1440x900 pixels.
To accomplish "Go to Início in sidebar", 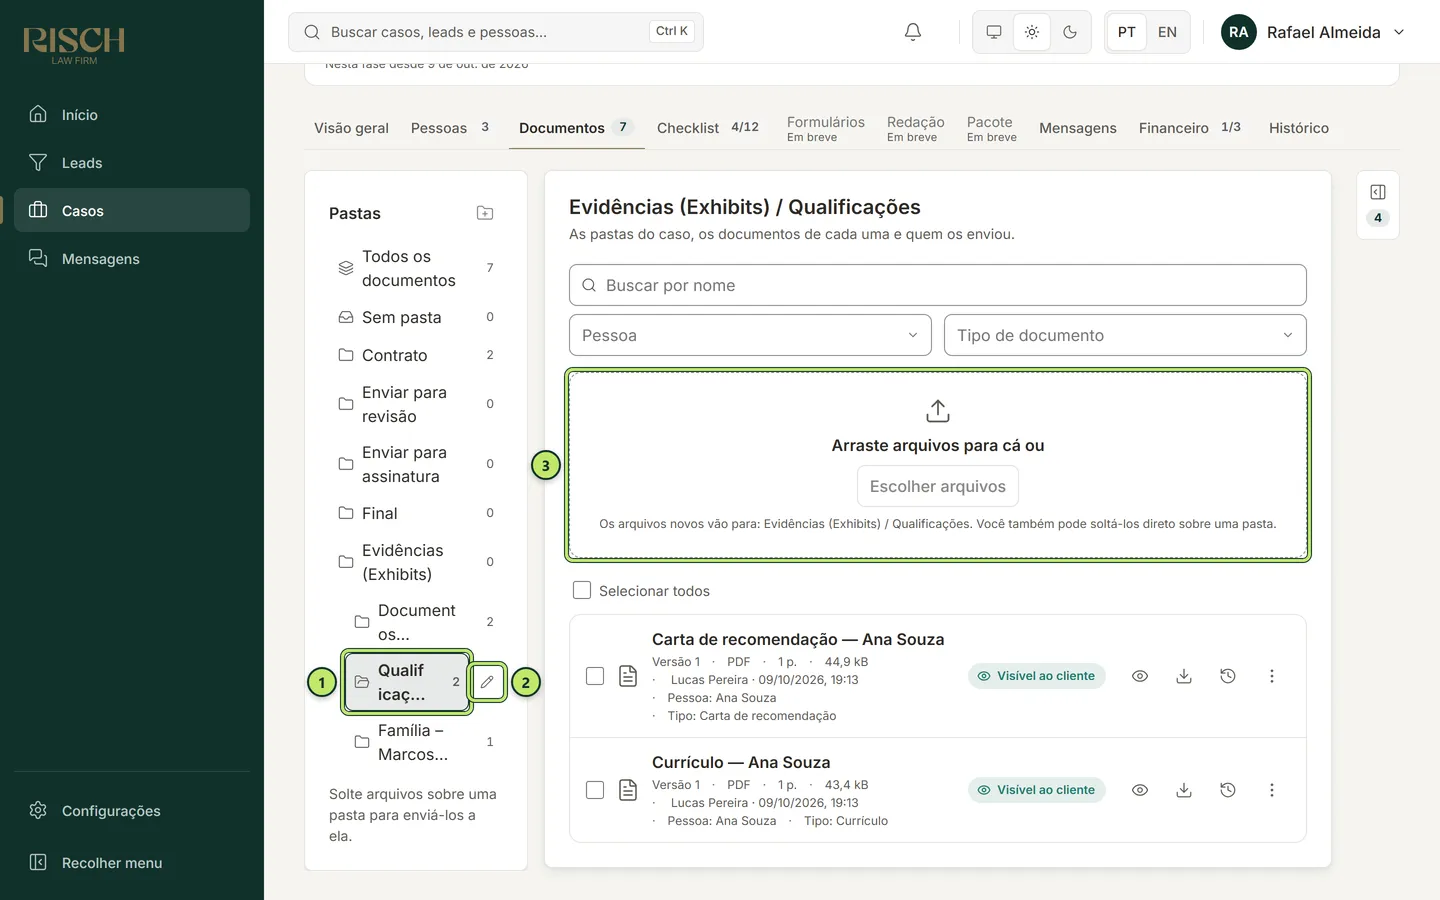I will 132,115.
